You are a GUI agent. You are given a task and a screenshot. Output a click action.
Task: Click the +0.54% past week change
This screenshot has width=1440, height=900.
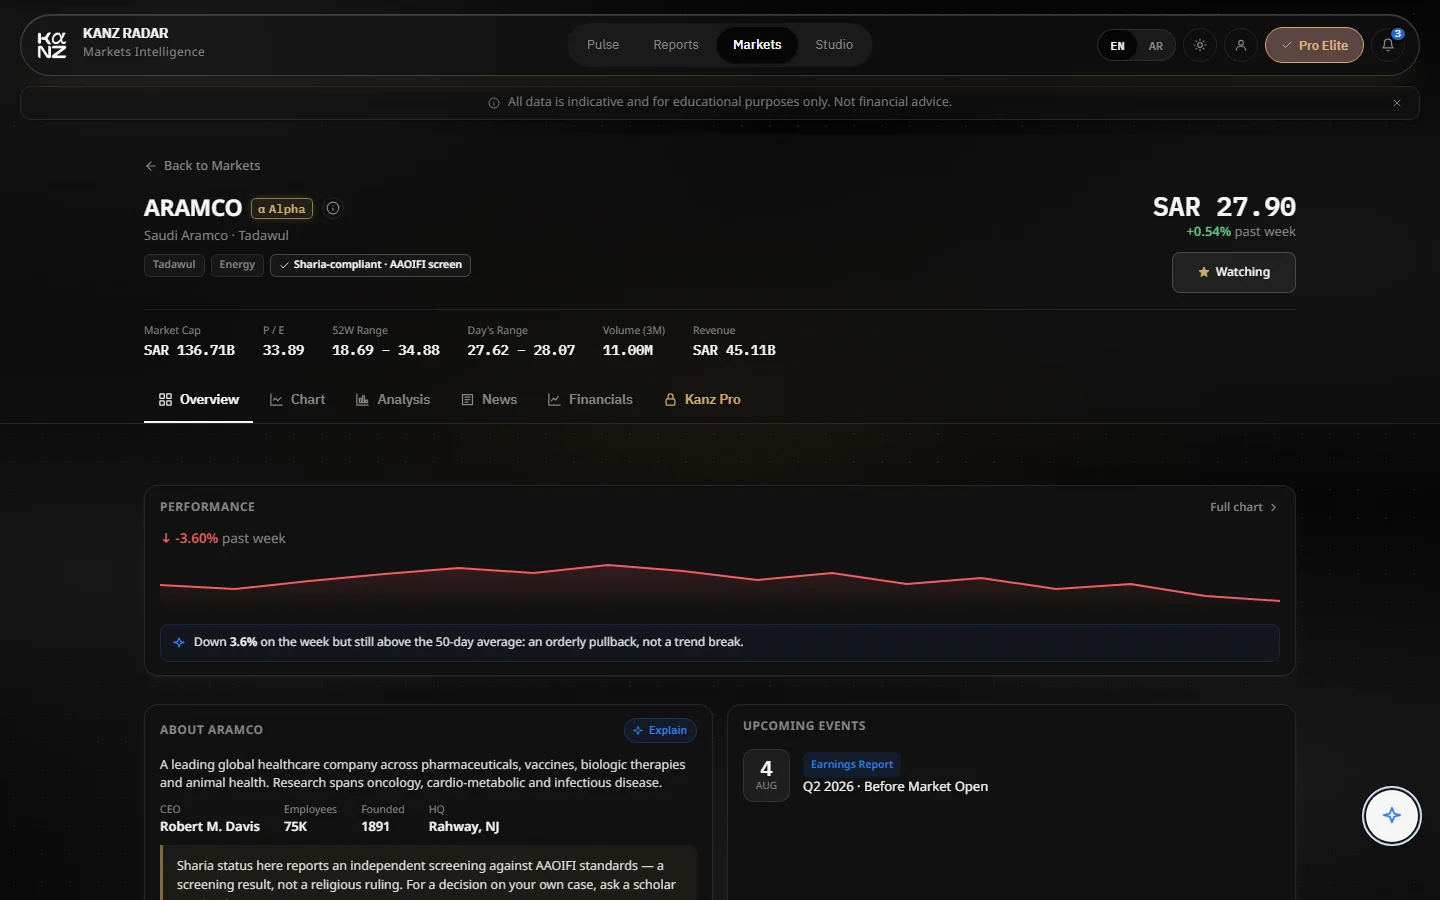point(1241,232)
